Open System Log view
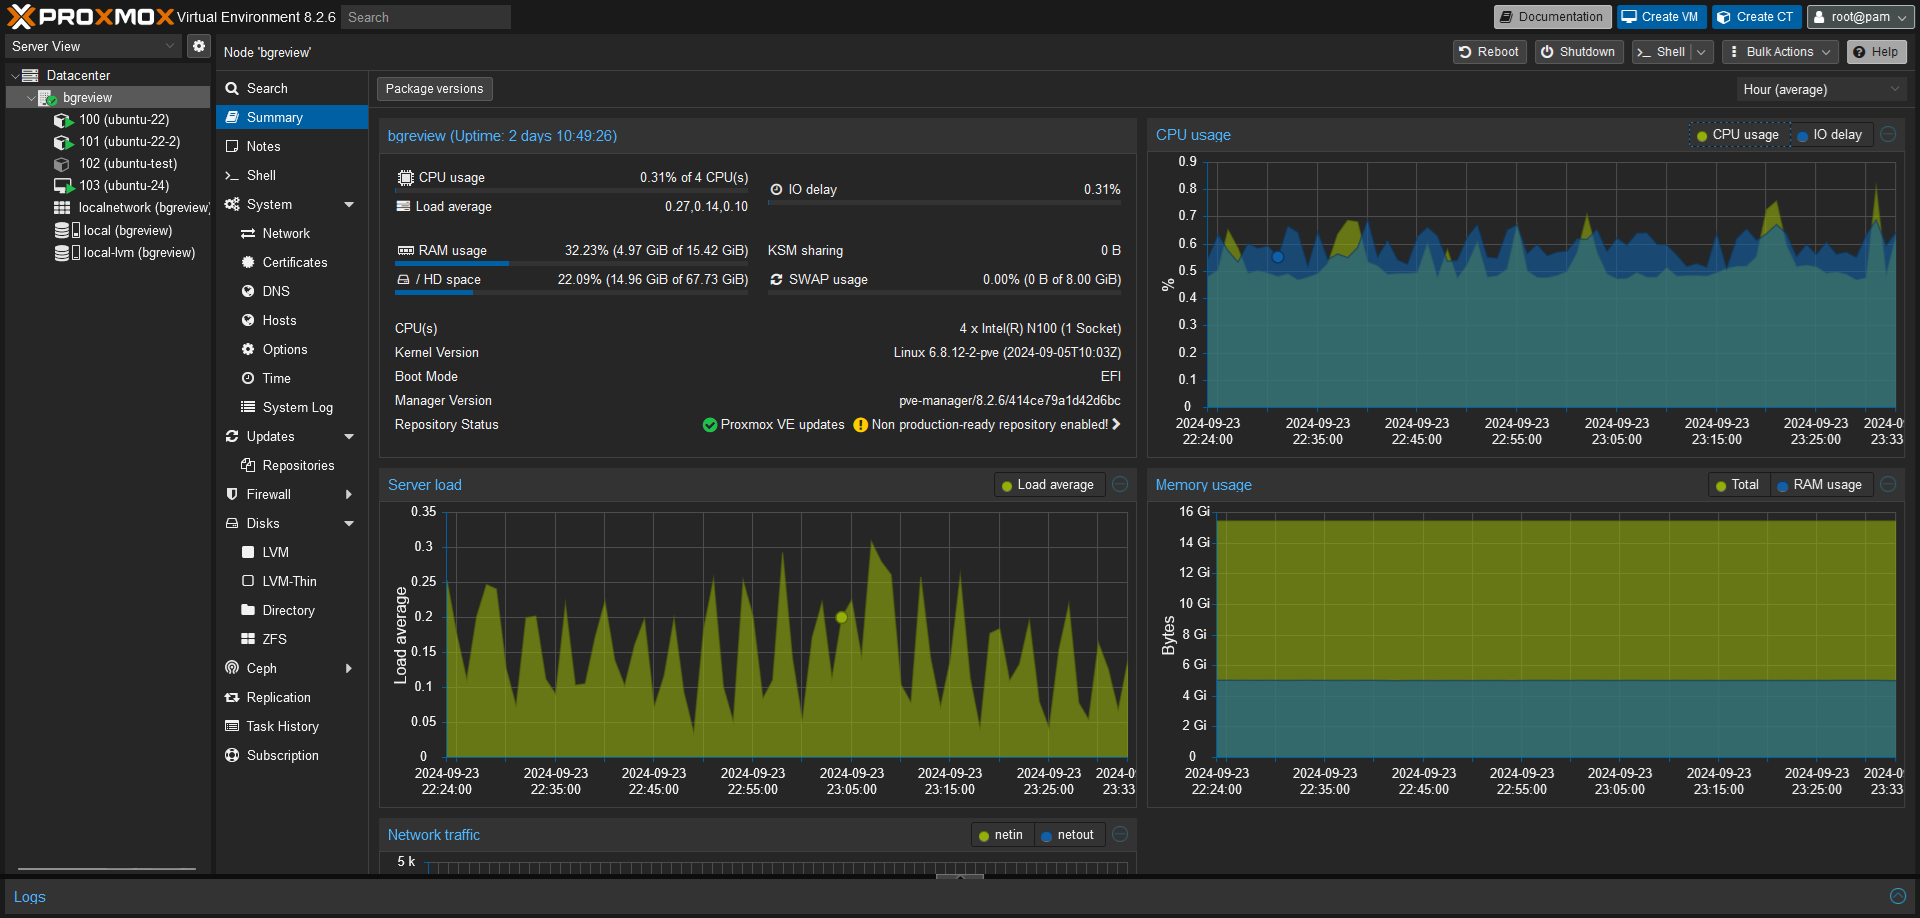Viewport: 1920px width, 918px height. pos(292,407)
